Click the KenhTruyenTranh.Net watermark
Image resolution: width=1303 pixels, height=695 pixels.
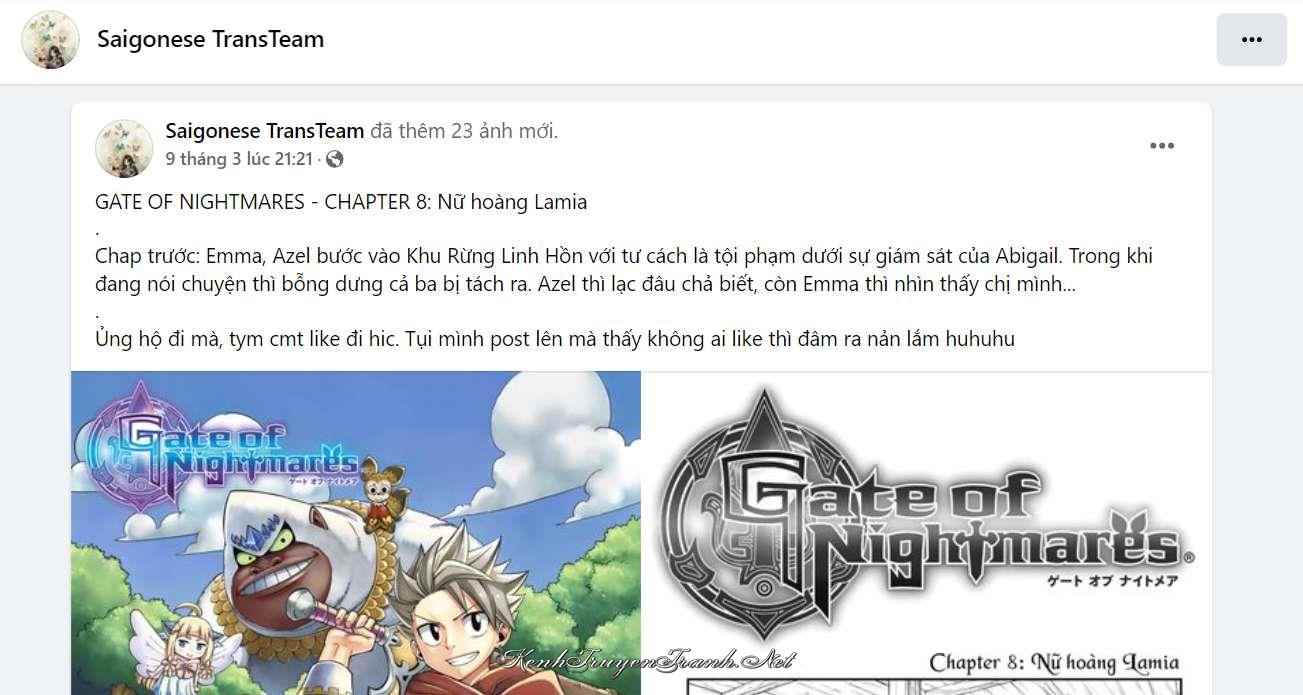pos(651,660)
